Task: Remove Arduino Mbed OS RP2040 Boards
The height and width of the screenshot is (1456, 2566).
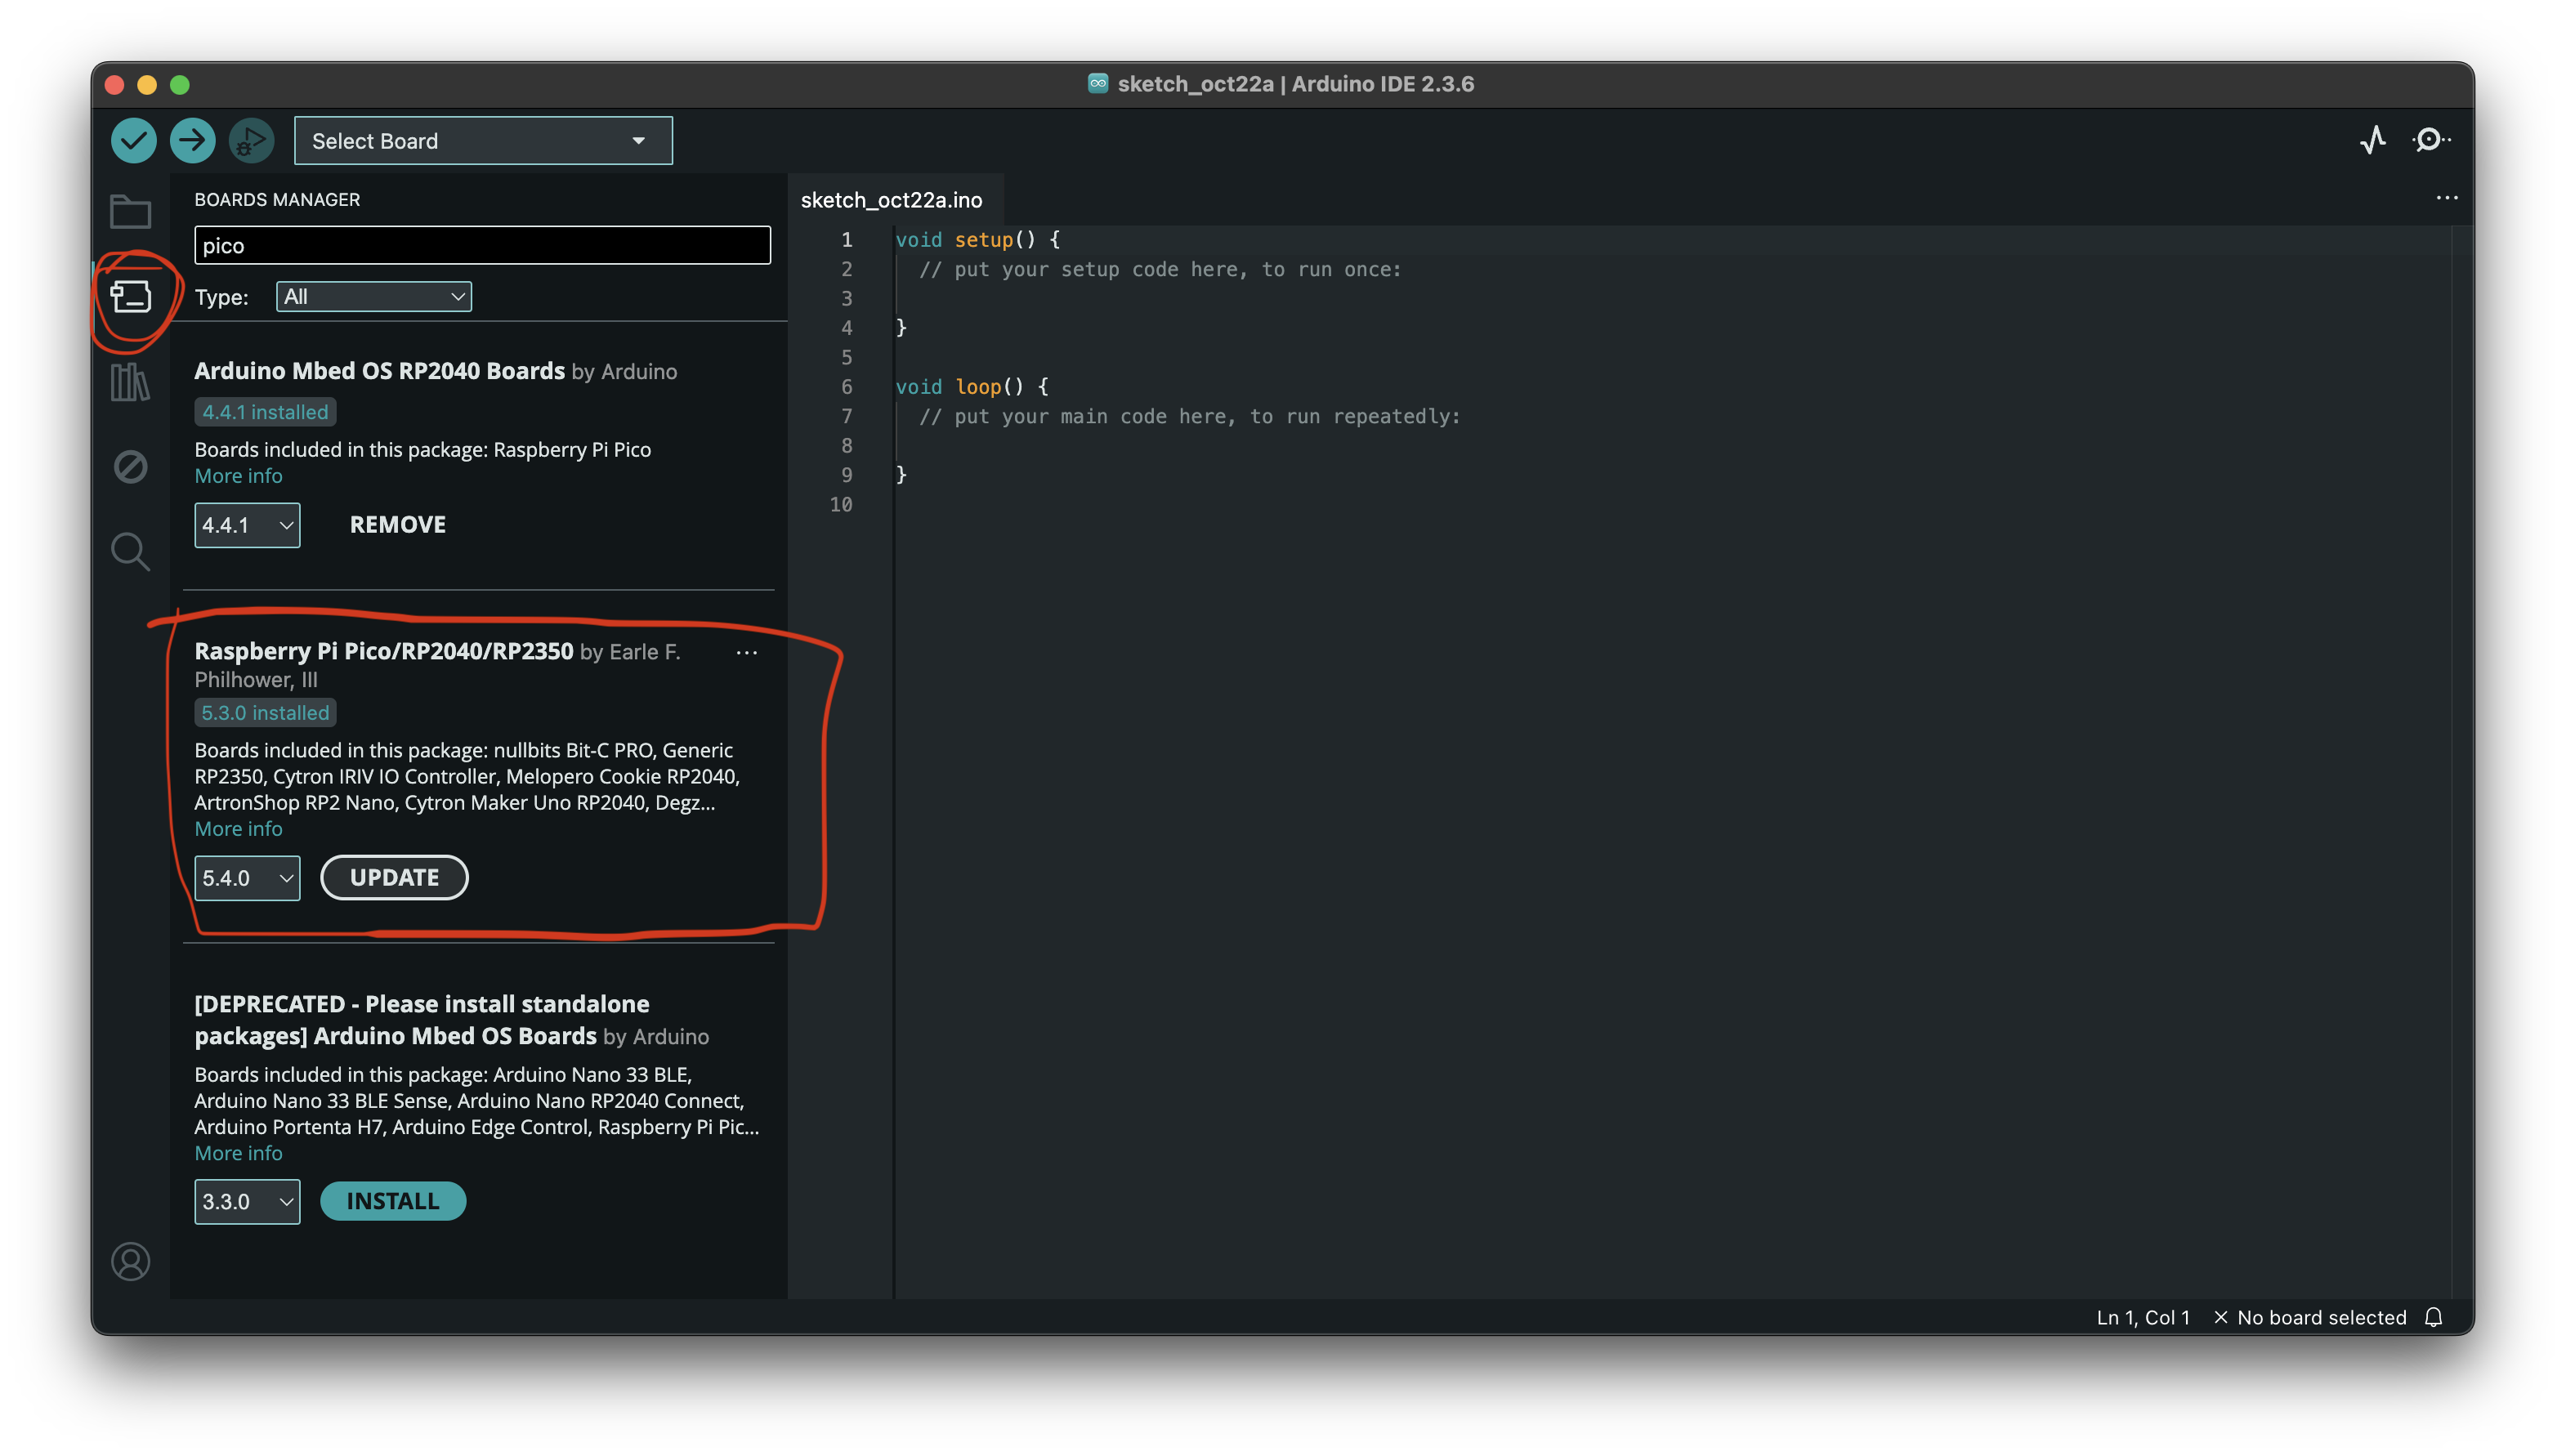Action: (397, 525)
